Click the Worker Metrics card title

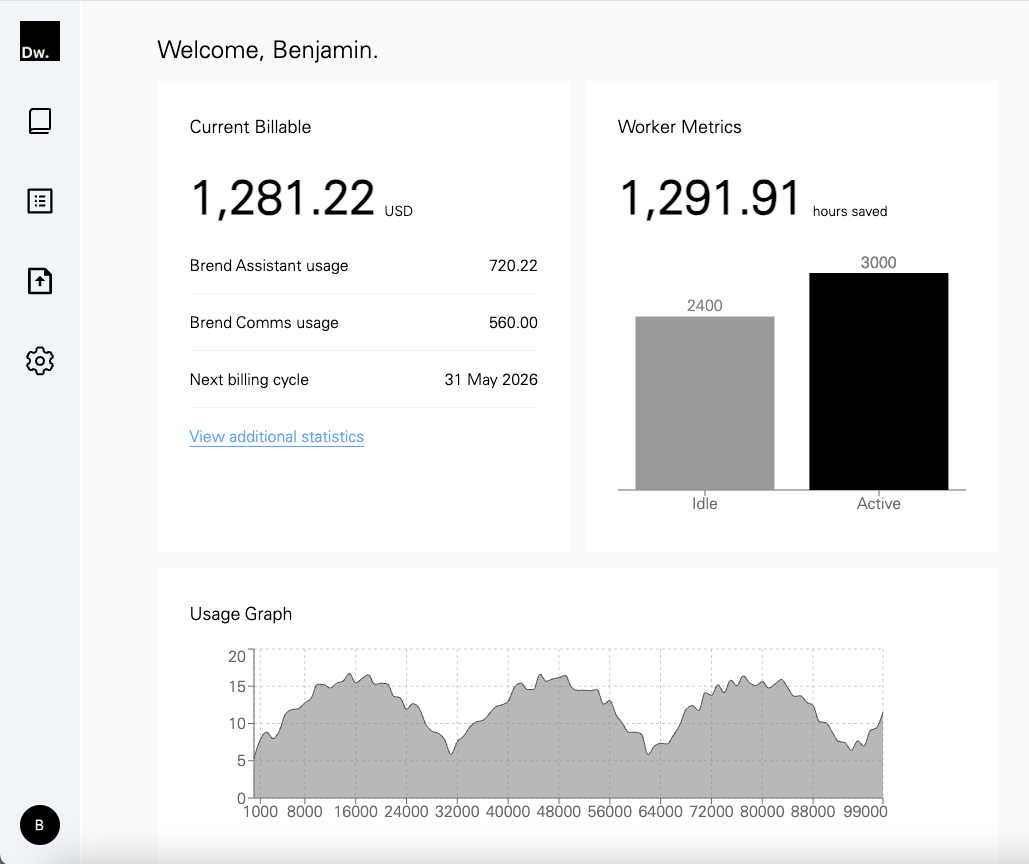[x=679, y=127]
